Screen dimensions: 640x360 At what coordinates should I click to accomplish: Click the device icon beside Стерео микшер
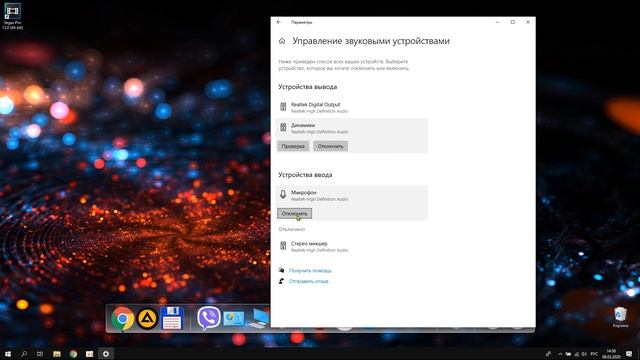tap(283, 245)
